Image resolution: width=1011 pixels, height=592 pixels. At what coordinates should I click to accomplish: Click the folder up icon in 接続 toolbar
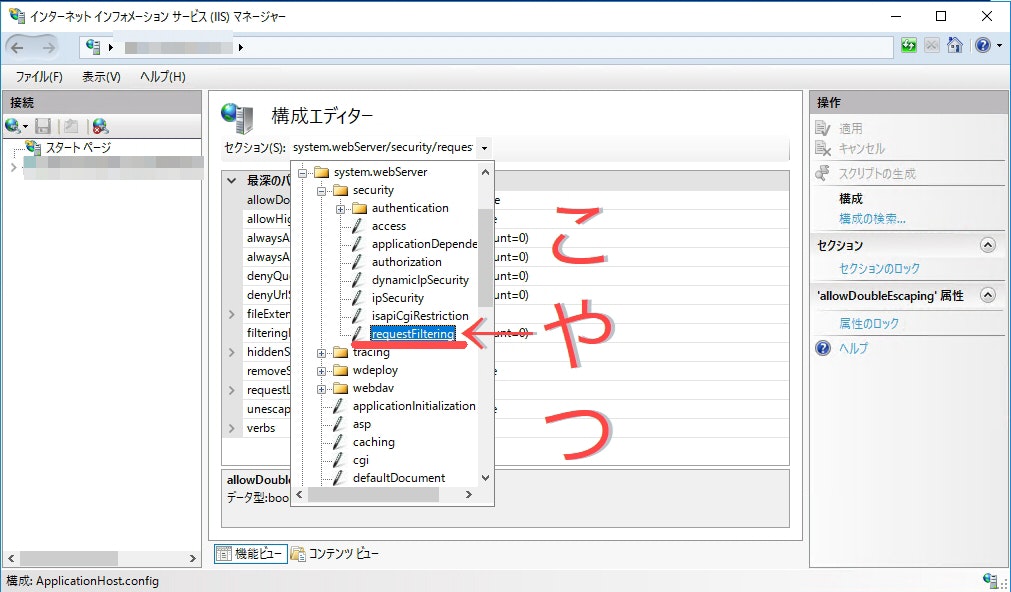point(71,126)
